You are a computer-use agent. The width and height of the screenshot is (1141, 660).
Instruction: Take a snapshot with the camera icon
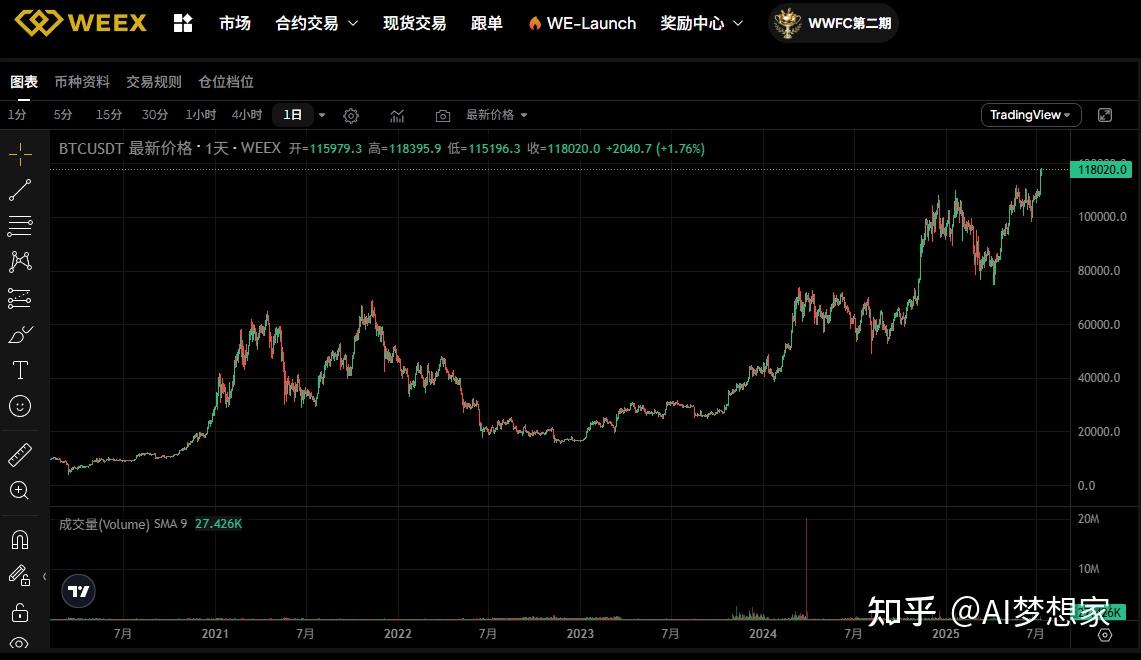443,115
